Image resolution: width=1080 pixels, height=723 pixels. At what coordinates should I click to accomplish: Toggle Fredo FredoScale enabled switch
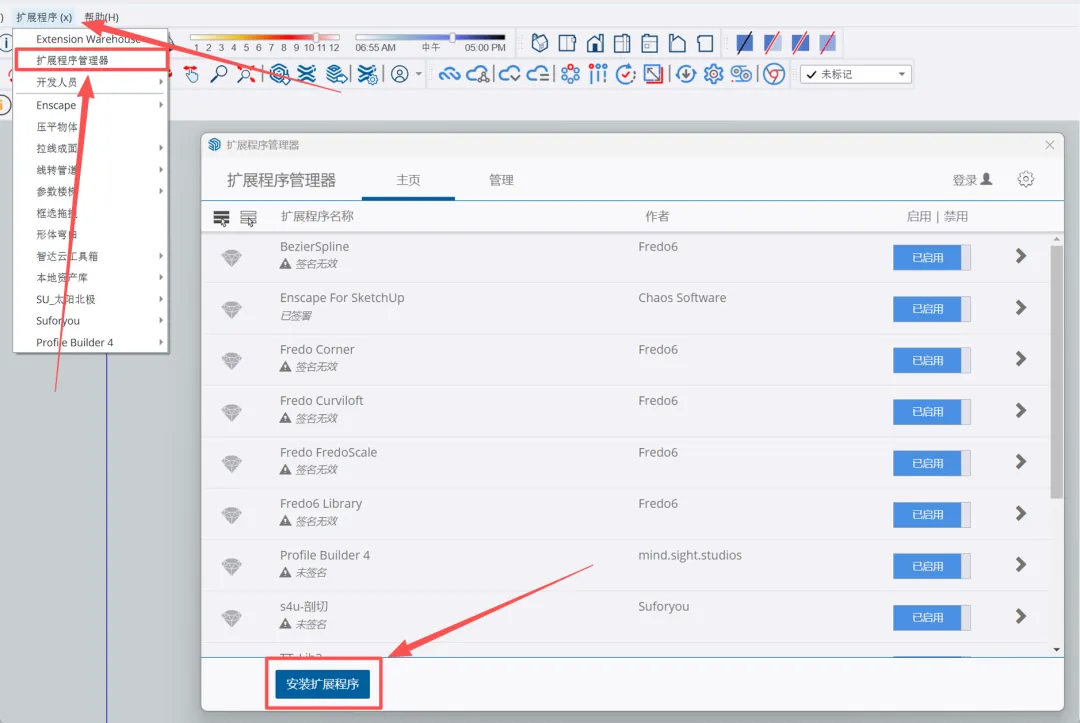pyautogui.click(x=931, y=463)
